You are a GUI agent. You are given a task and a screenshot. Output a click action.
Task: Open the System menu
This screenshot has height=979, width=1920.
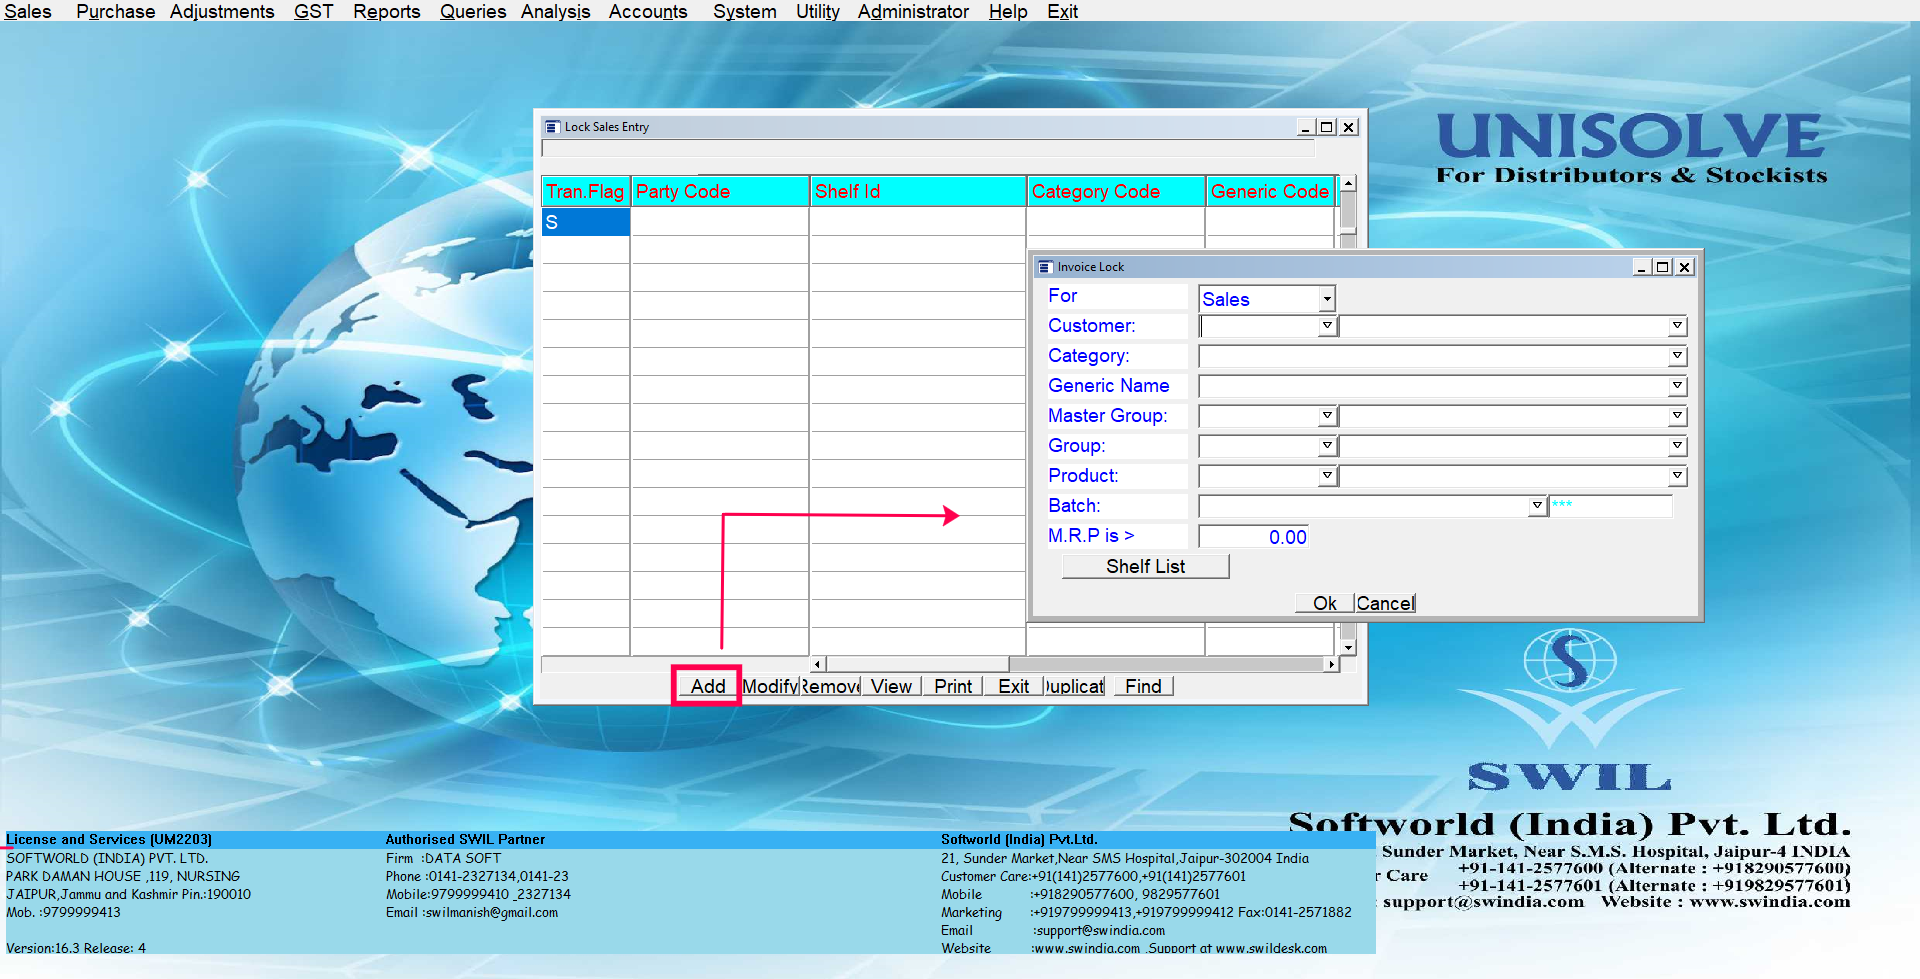[x=744, y=11]
